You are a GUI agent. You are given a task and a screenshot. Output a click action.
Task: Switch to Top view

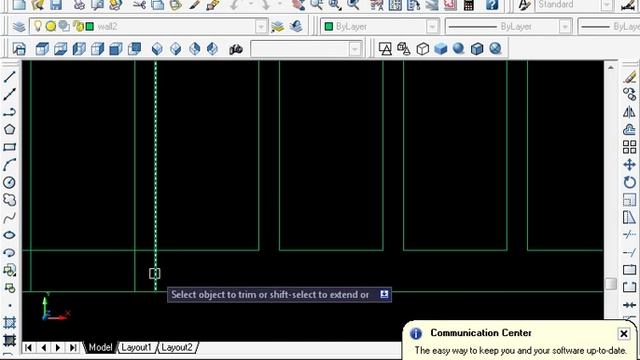point(42,49)
